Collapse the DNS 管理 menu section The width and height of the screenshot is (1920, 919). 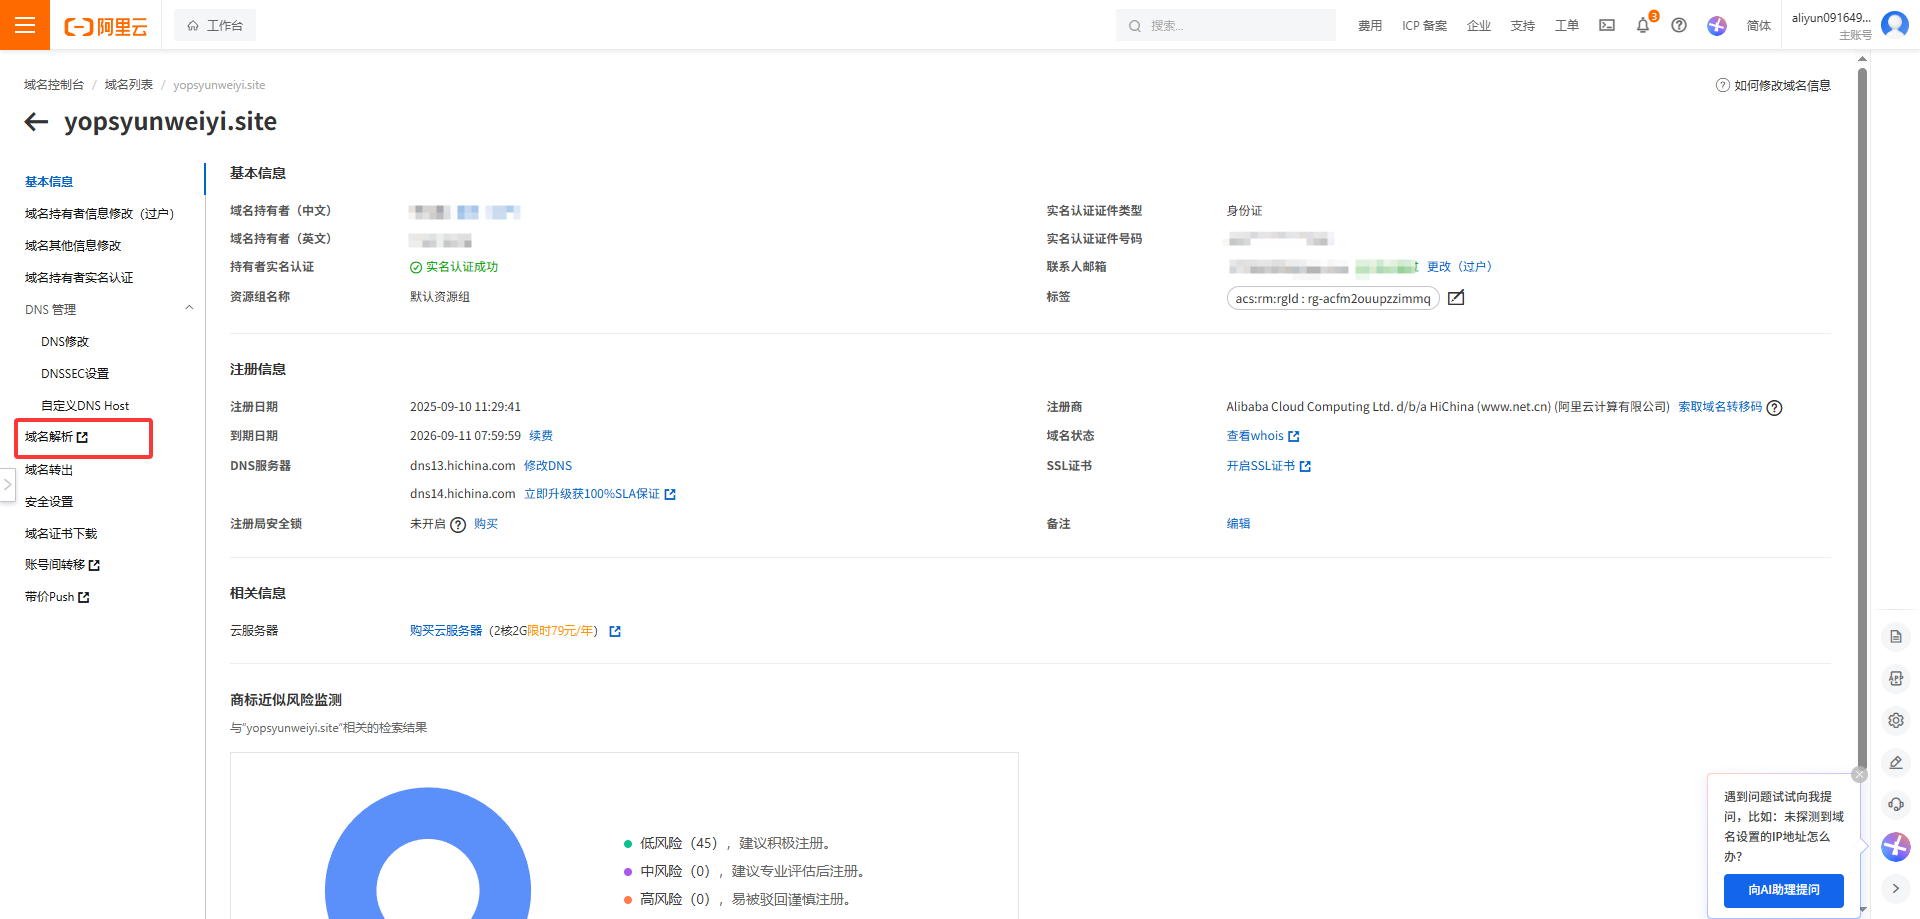tap(189, 309)
